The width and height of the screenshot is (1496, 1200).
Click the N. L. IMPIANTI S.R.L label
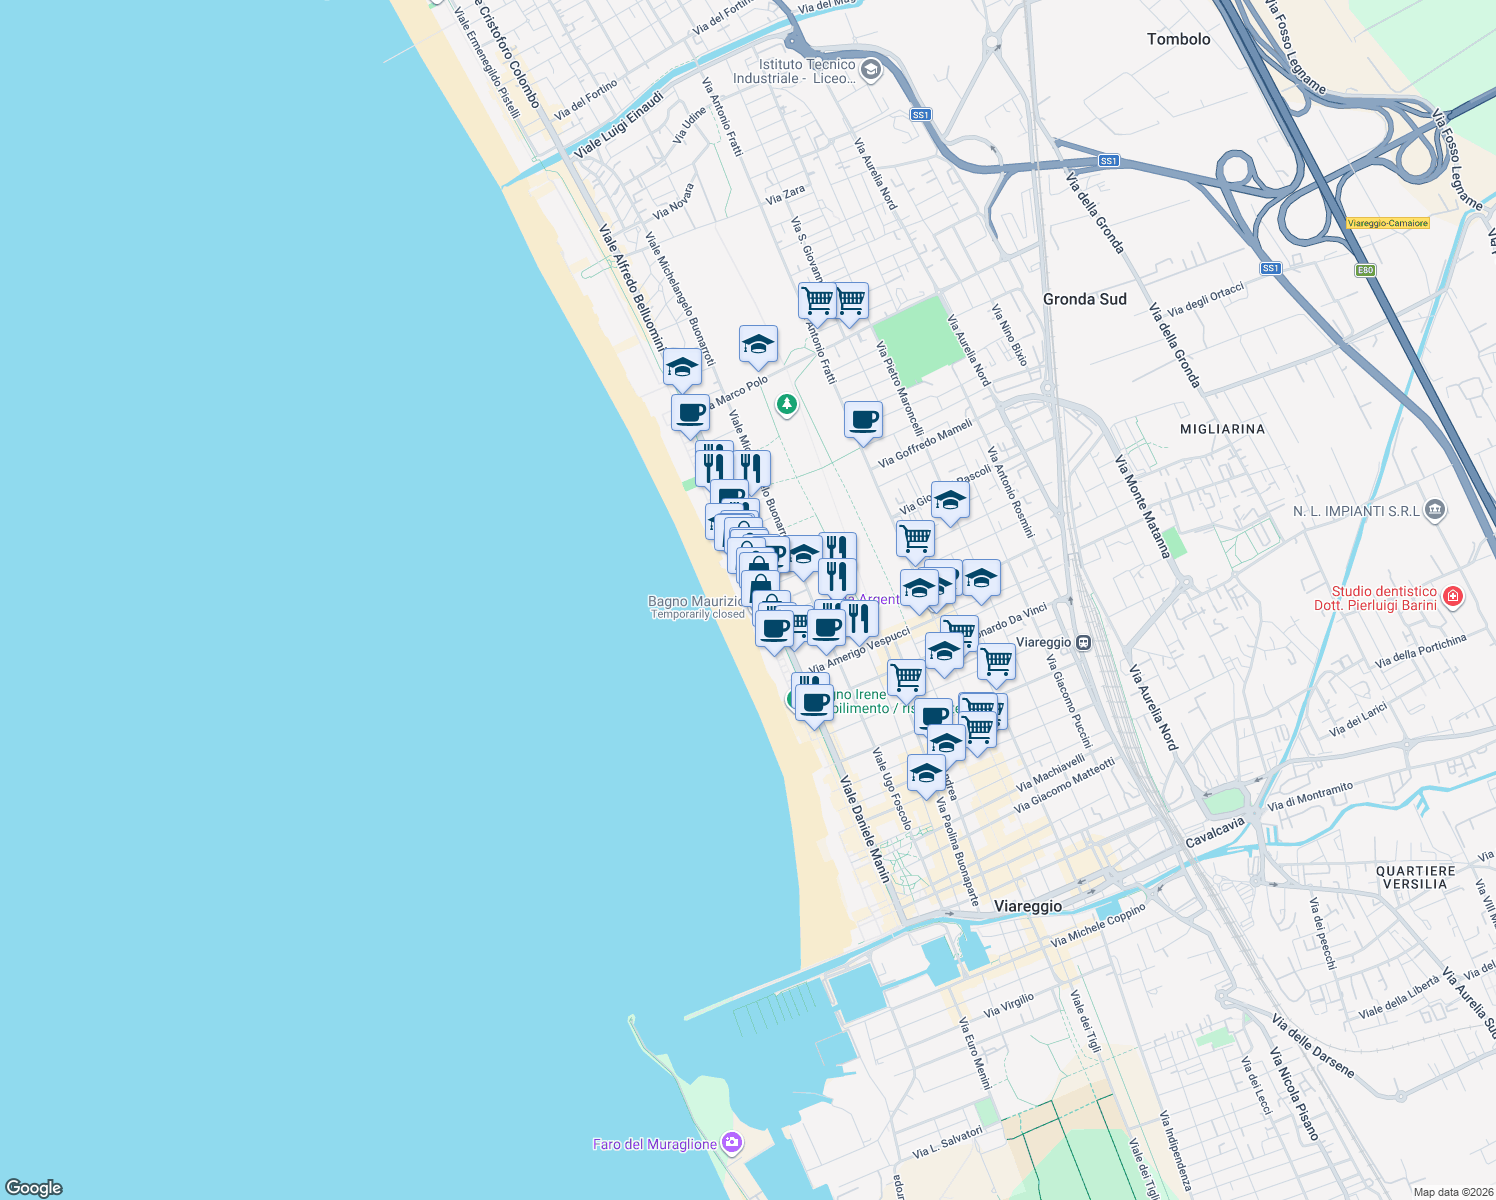[x=1356, y=511]
